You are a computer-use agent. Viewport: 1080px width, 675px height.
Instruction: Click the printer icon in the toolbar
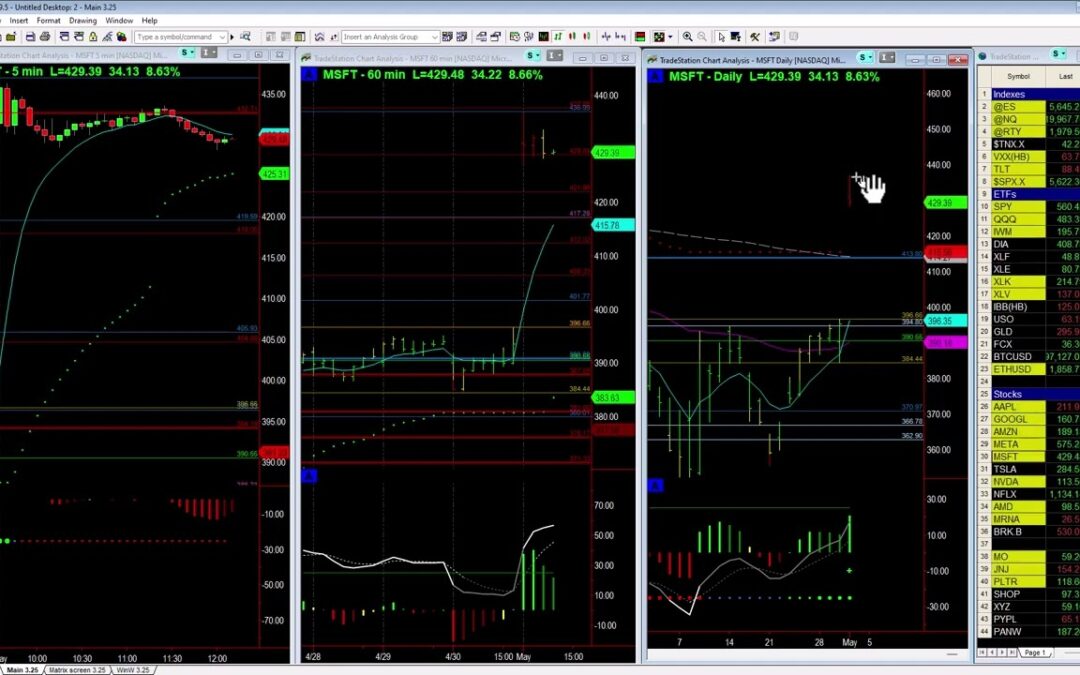(x=45, y=37)
